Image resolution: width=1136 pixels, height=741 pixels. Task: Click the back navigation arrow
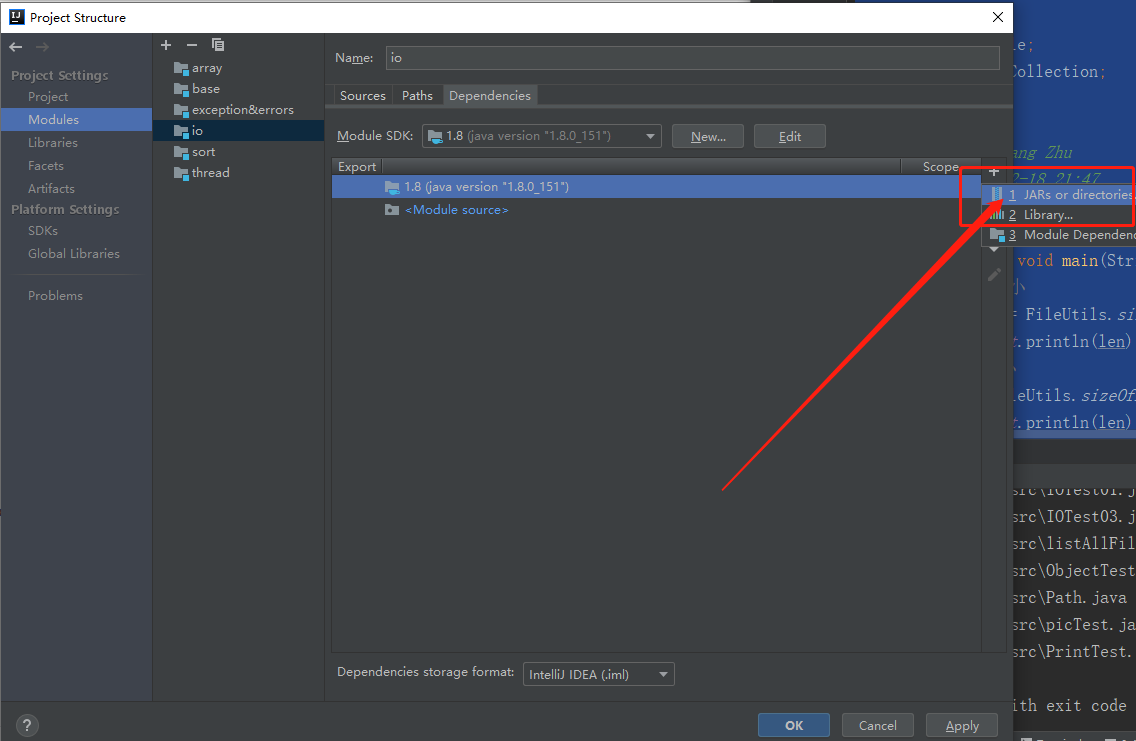click(x=16, y=47)
